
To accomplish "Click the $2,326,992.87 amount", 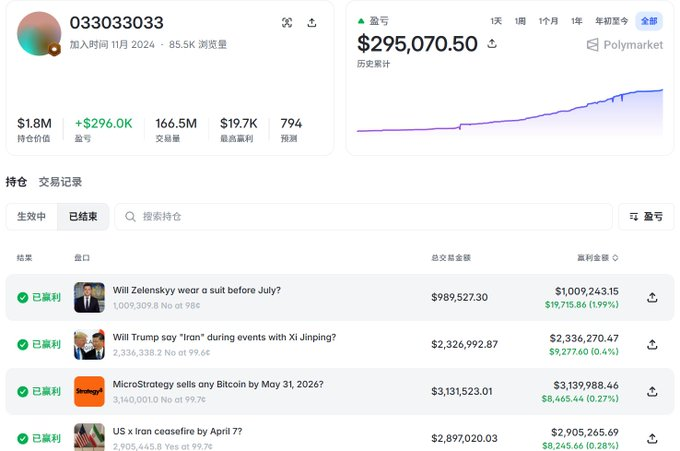I will pos(464,344).
